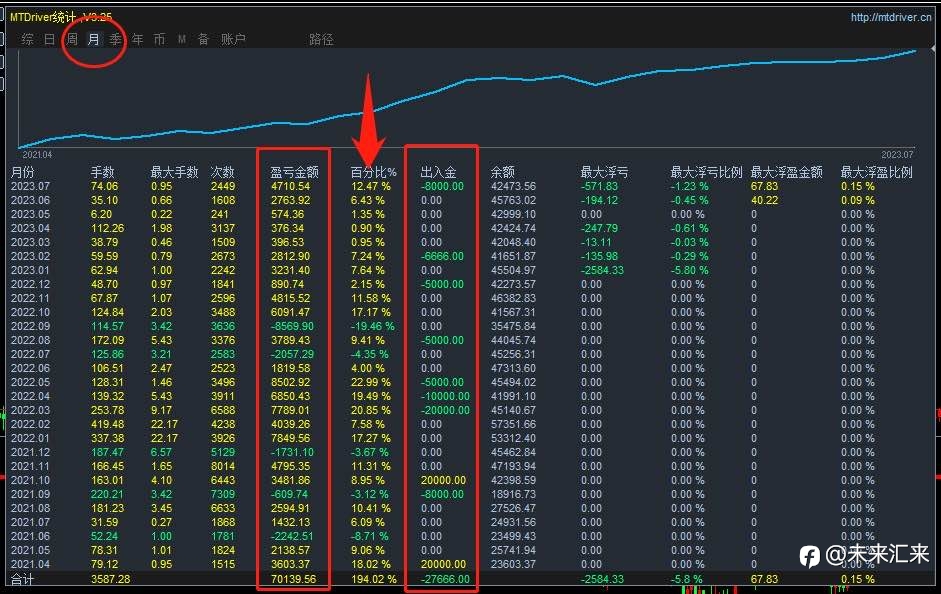Click the 最大浮盈比例 column header
This screenshot has height=594, width=941.
coord(876,172)
